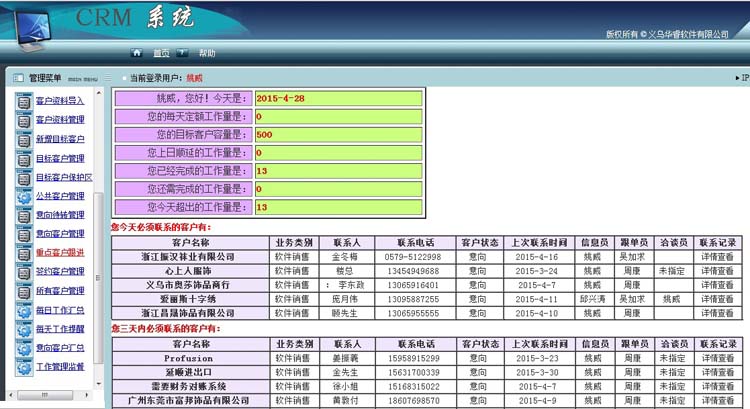
Task: Open the 每天工作提醒 link
Action: (60, 329)
